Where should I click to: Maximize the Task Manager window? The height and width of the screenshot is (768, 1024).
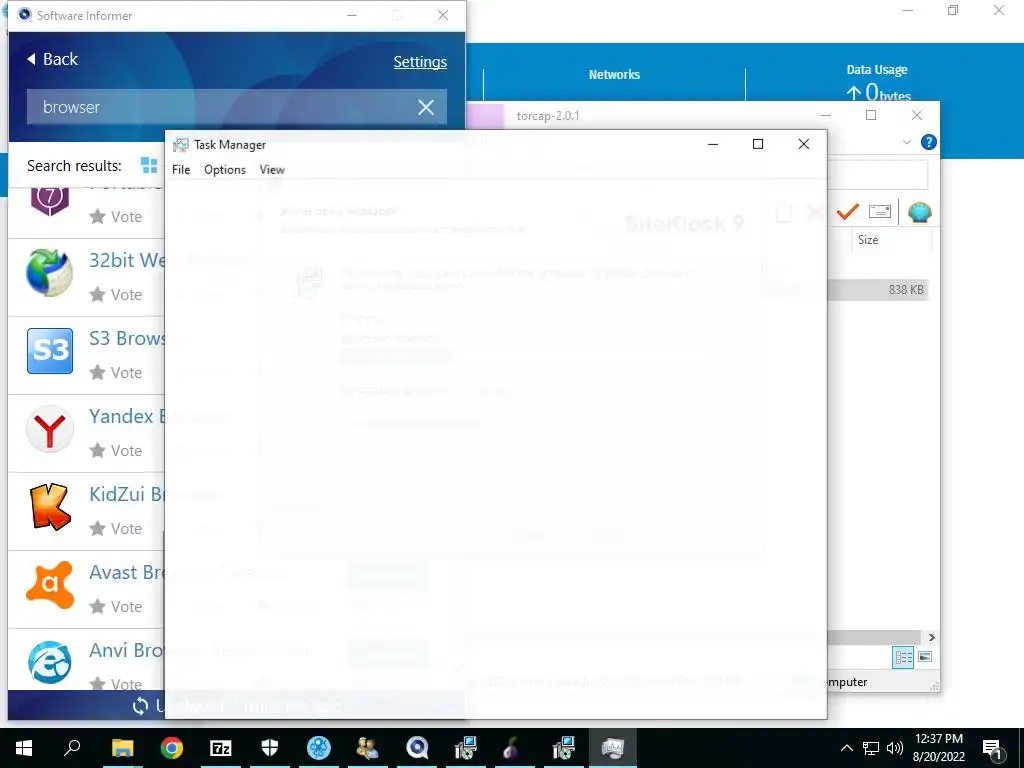click(x=758, y=144)
